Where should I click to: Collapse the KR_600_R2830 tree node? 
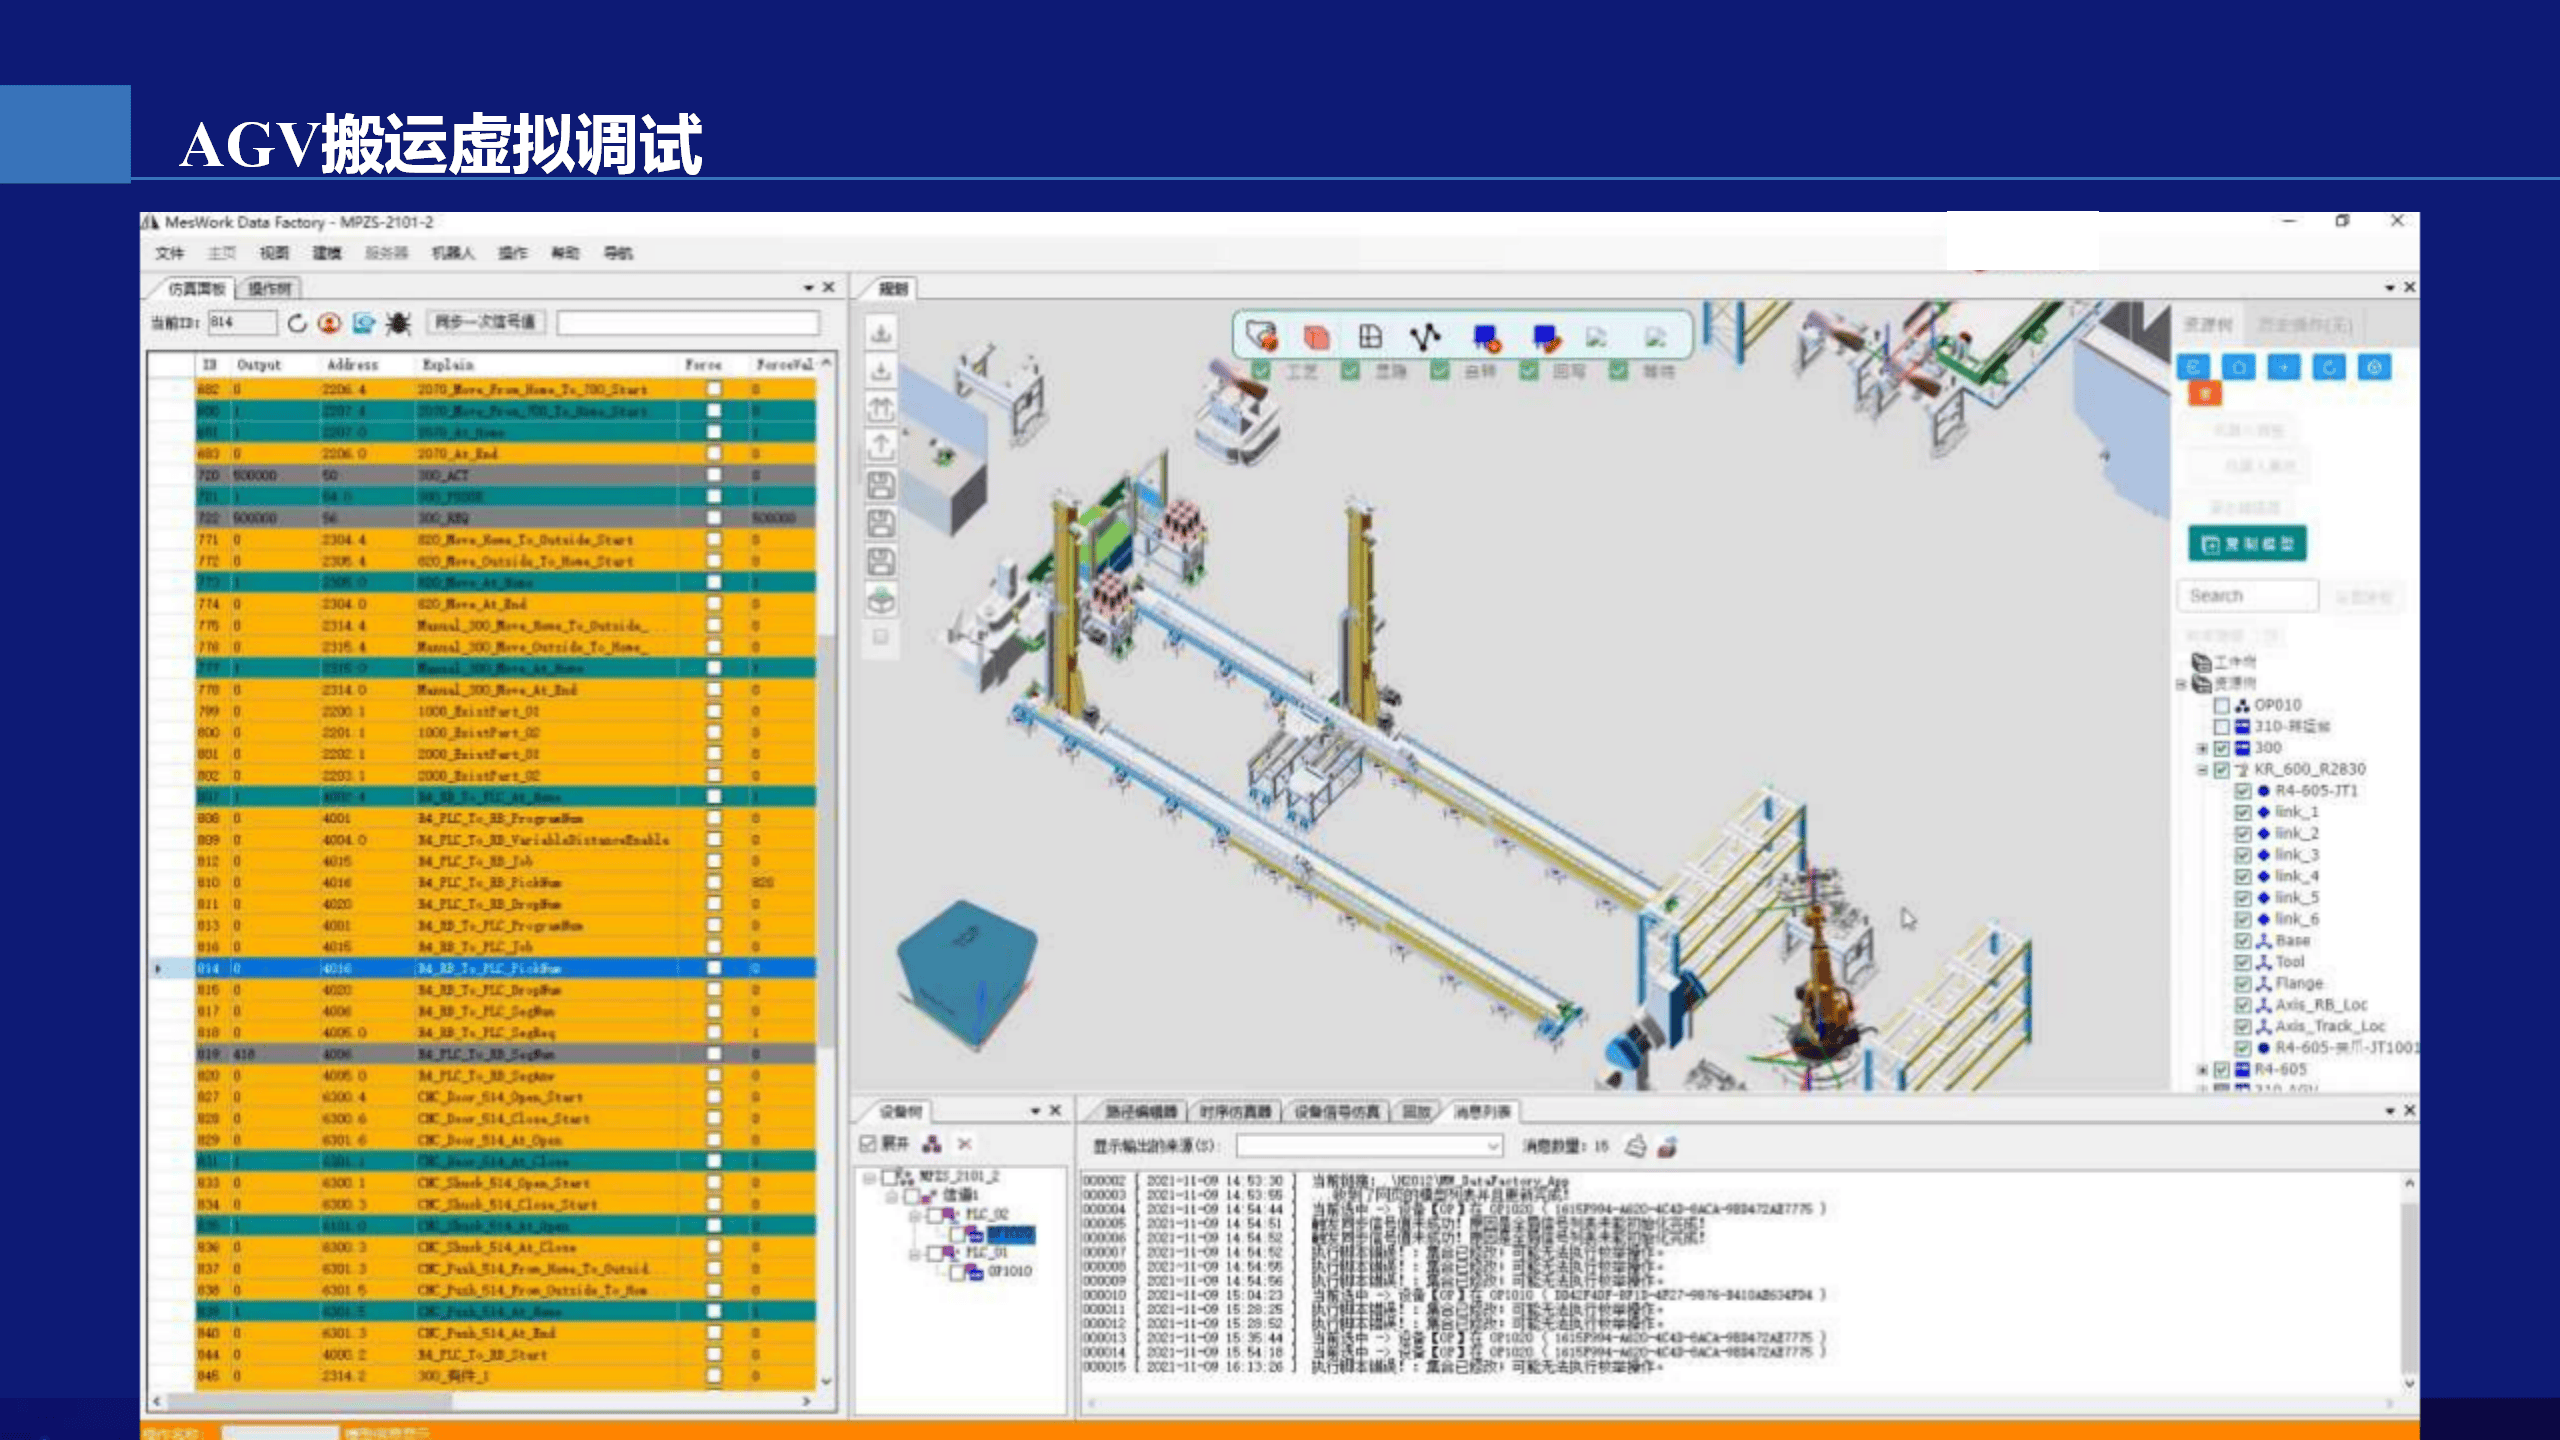tap(2201, 769)
